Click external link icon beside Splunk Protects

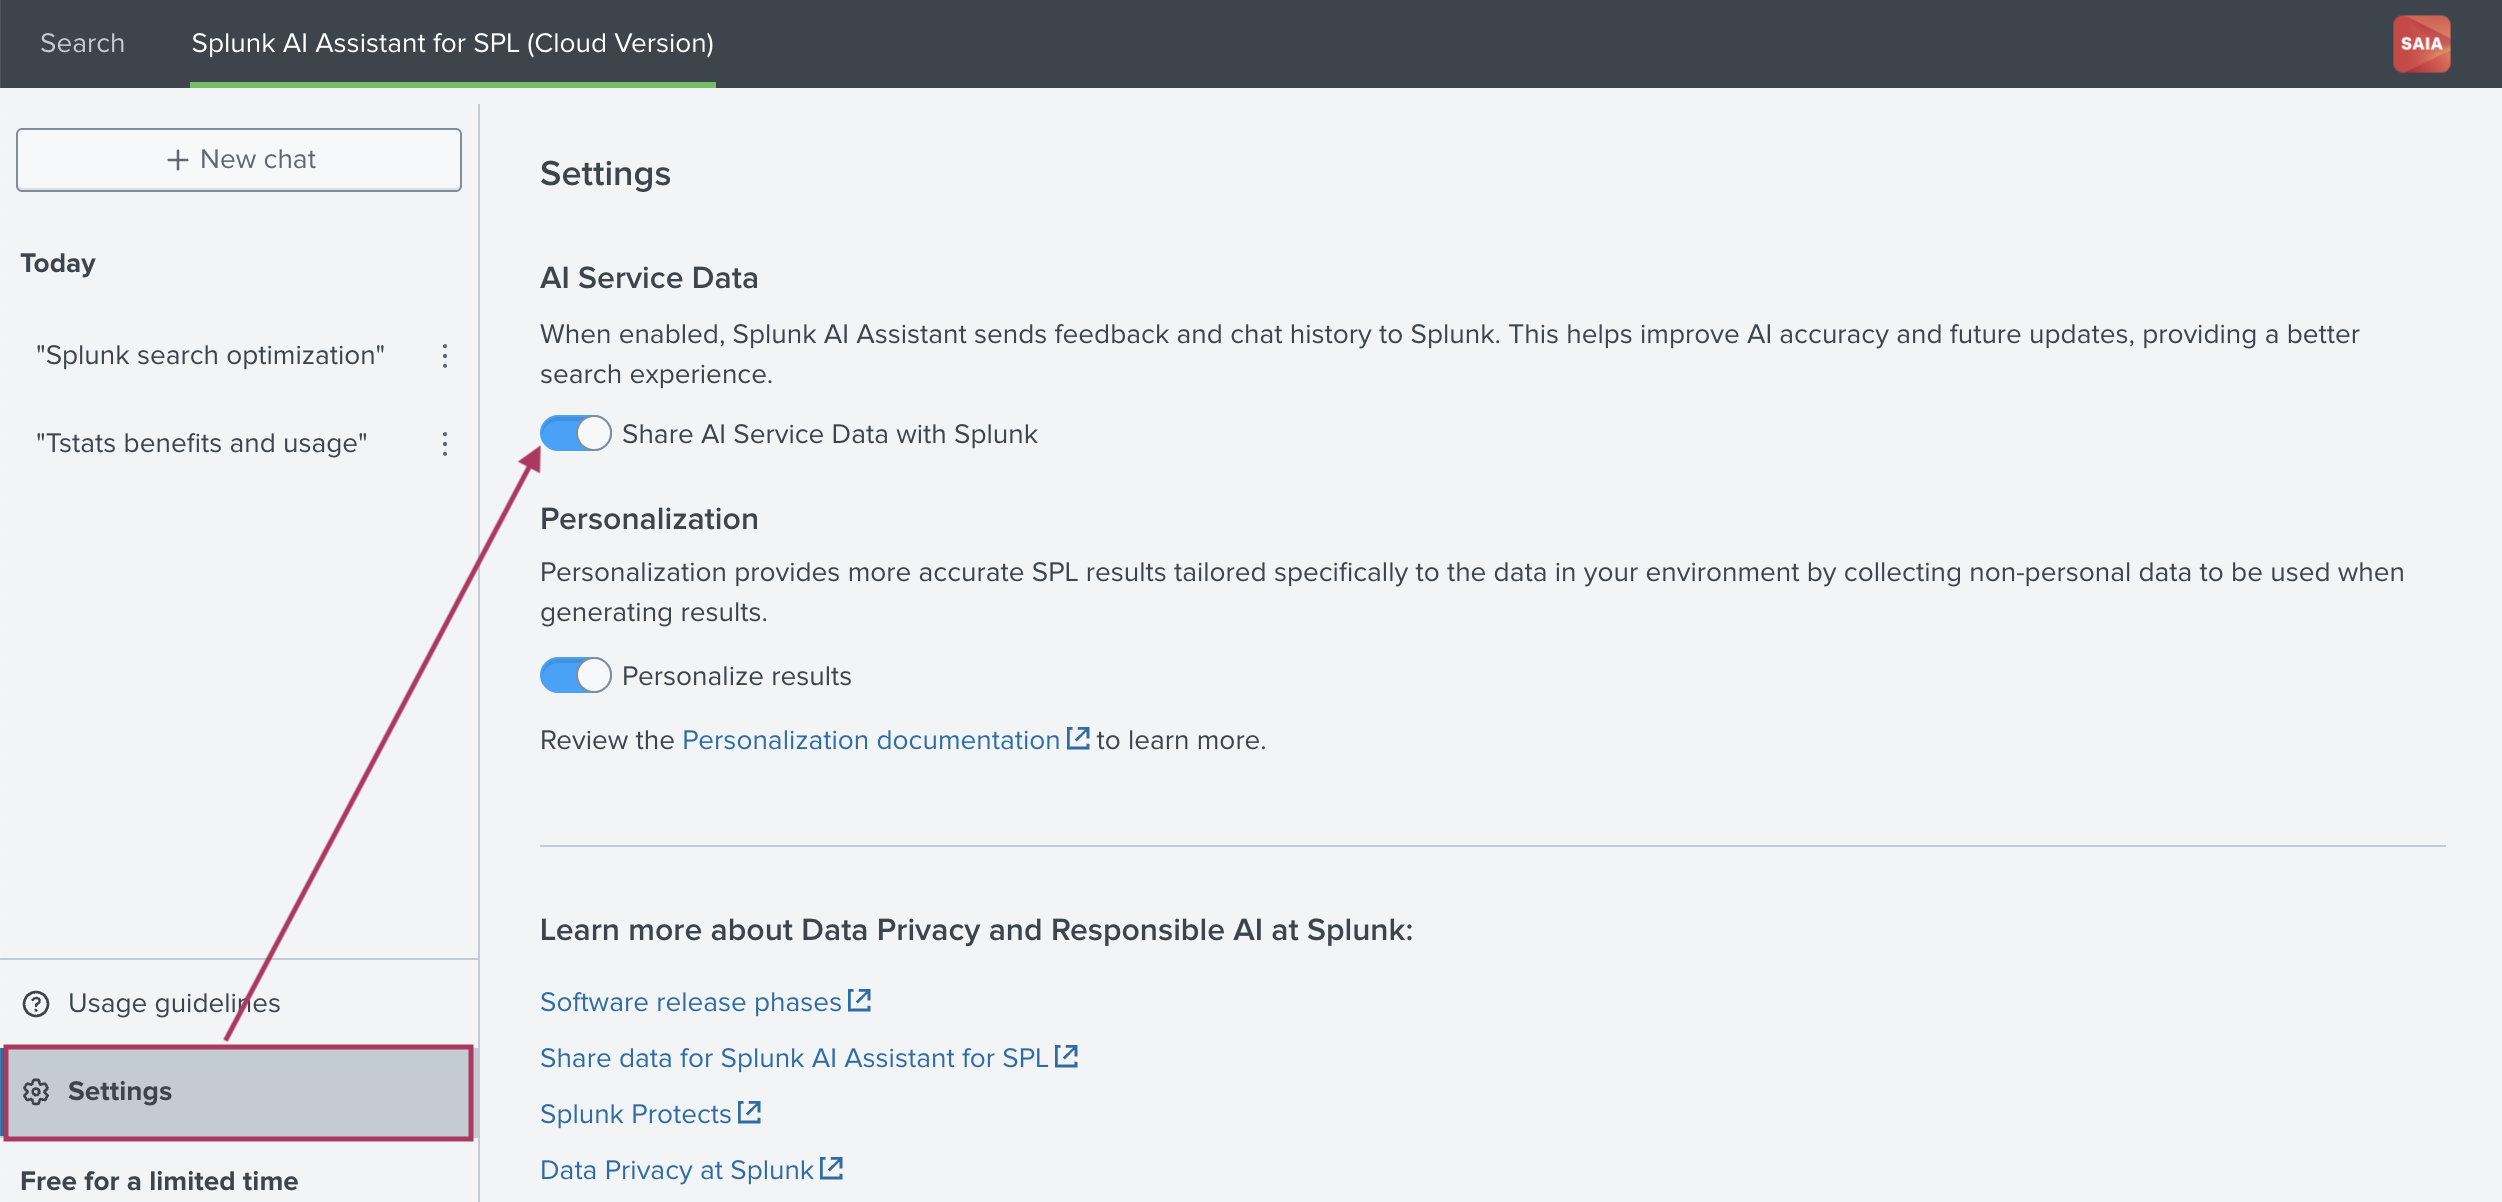(750, 1112)
